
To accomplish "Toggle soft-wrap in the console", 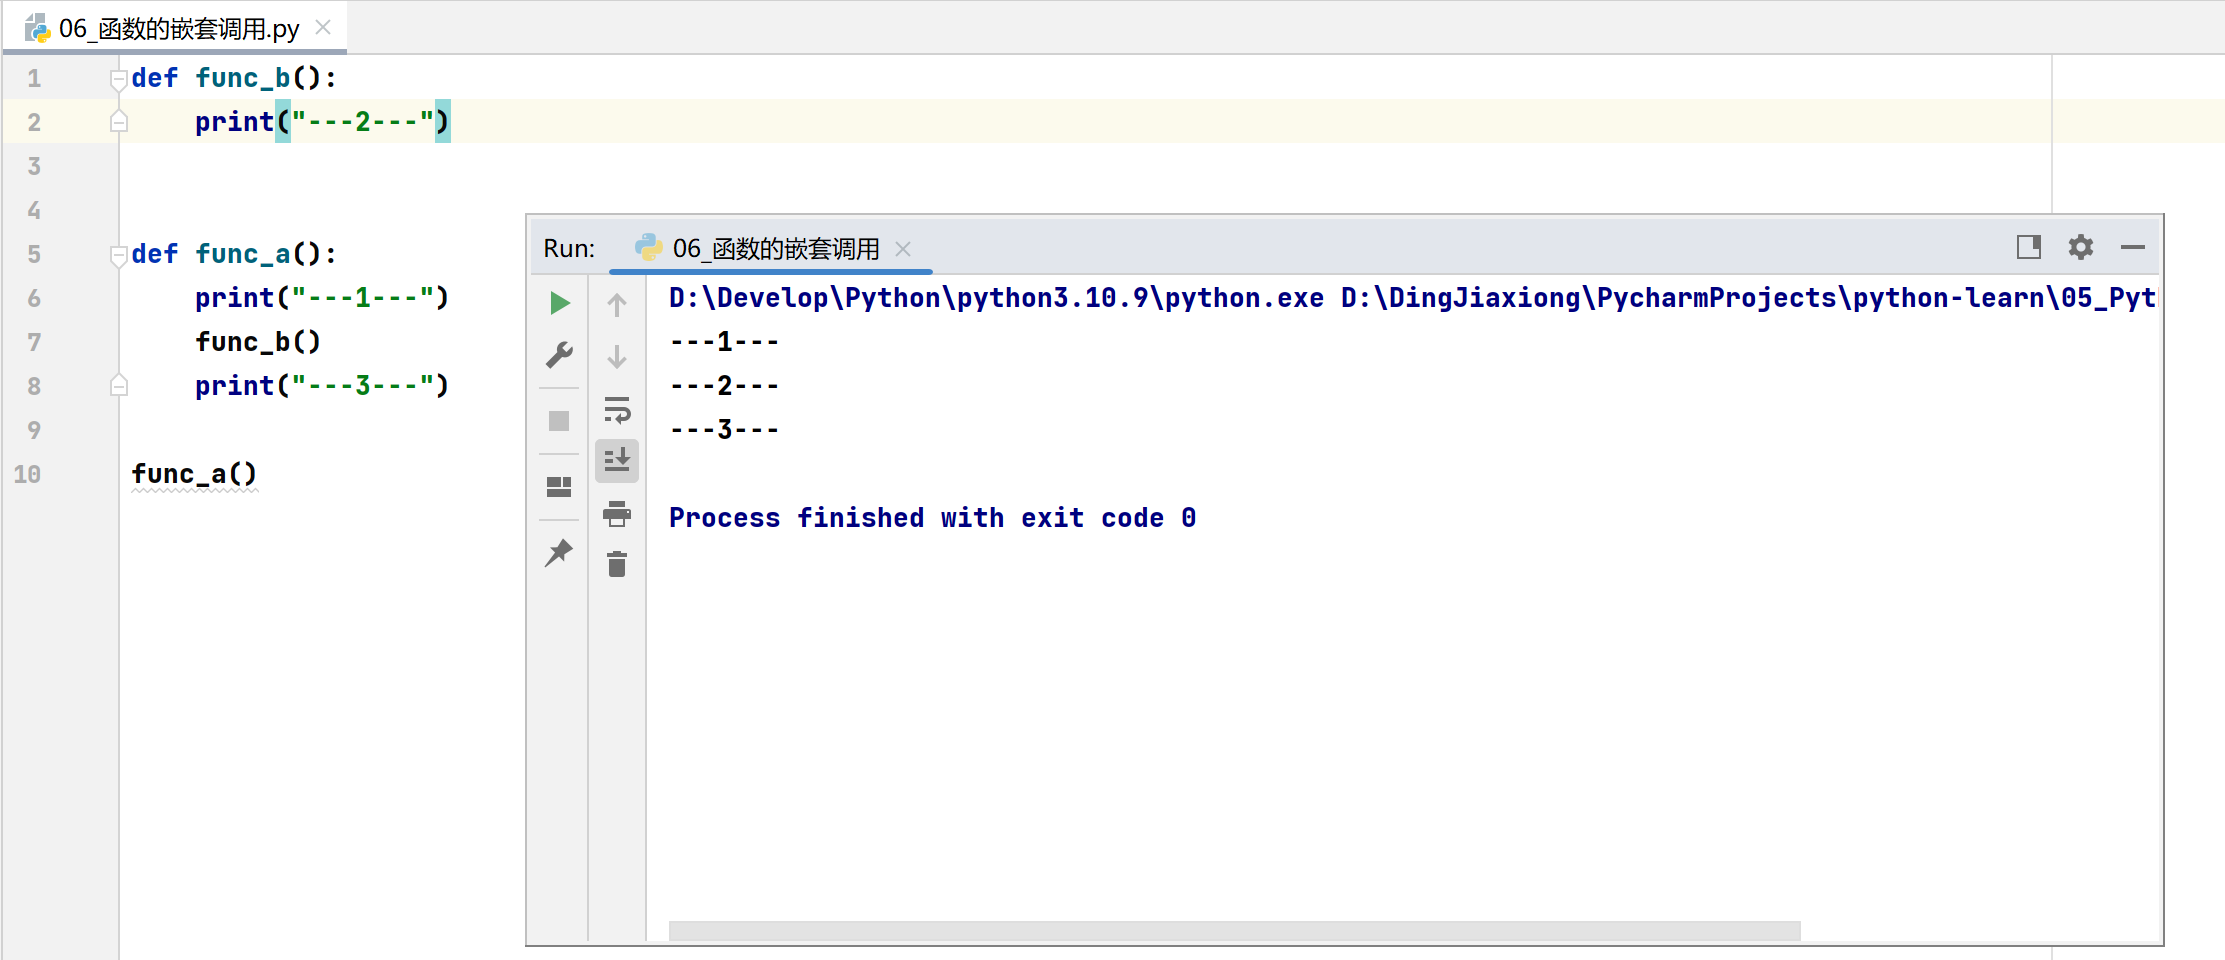I will click(x=617, y=409).
